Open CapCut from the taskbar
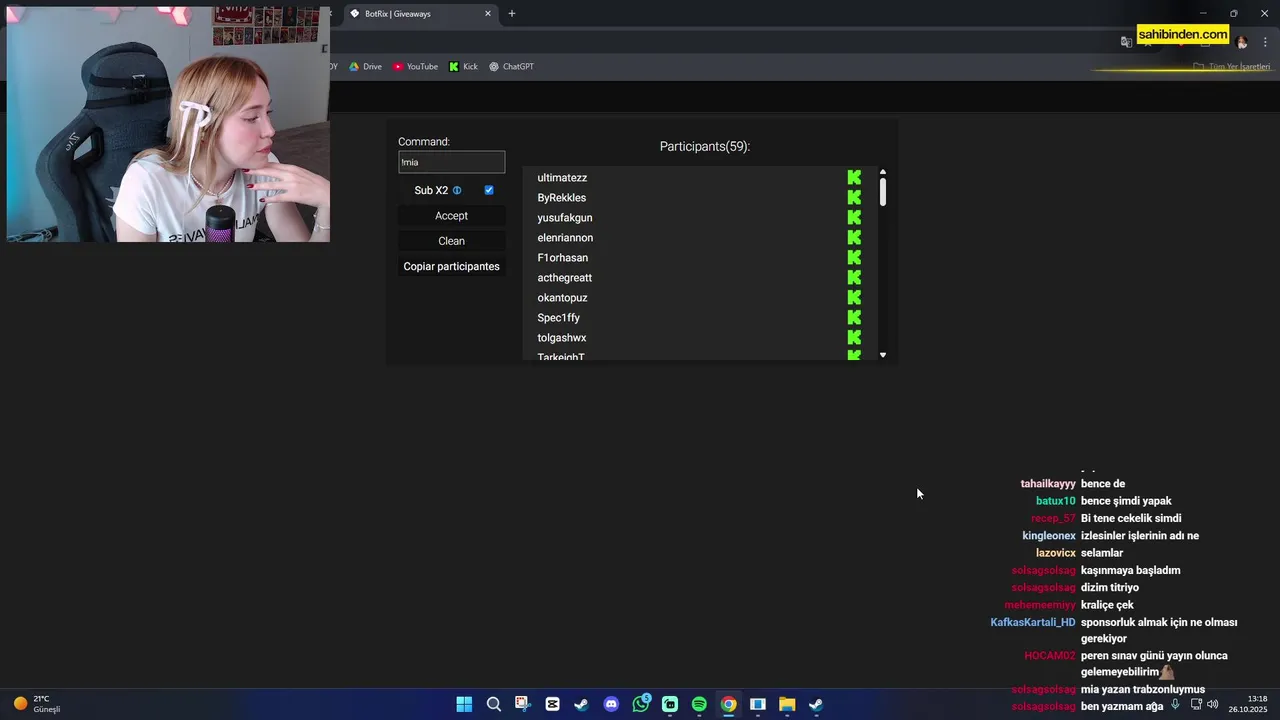The width and height of the screenshot is (1280, 720). click(552, 704)
